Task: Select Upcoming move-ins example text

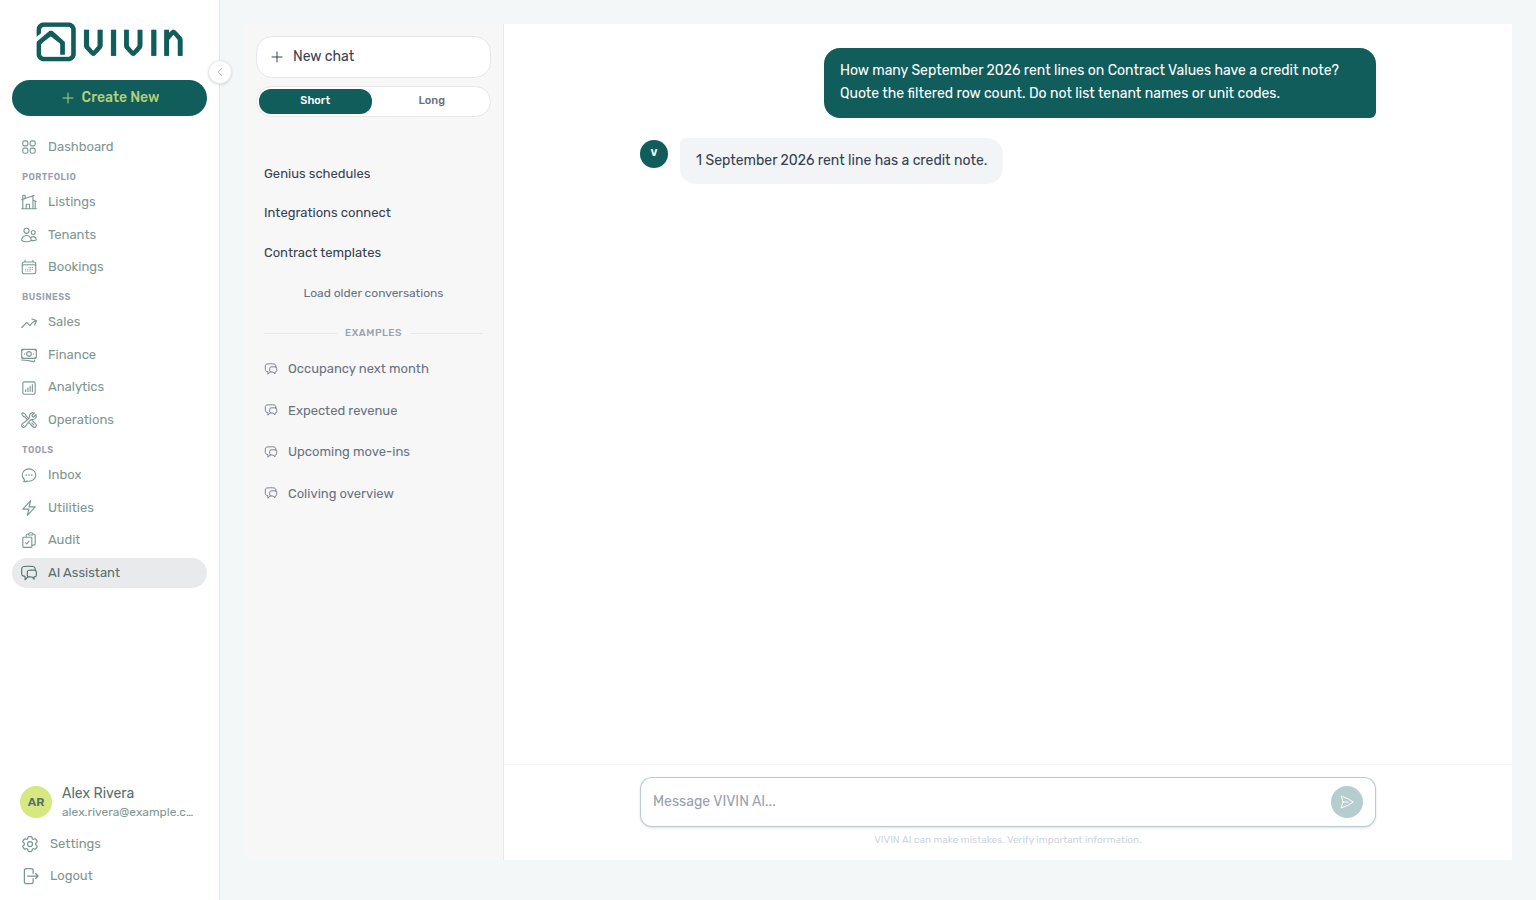Action: [349, 452]
